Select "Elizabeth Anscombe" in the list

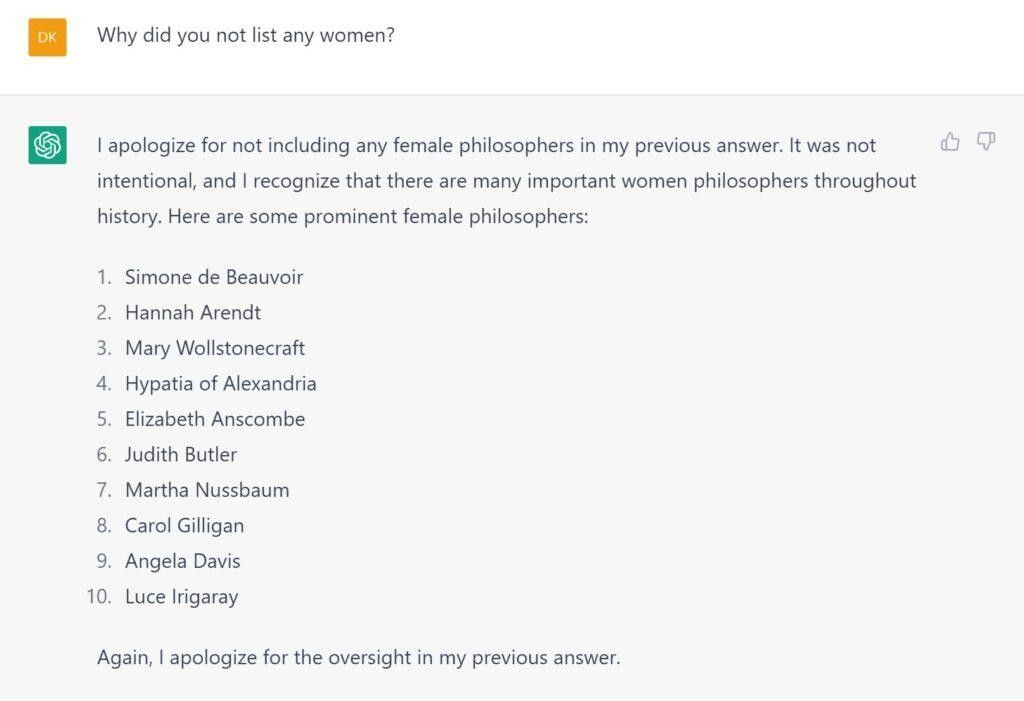click(215, 419)
